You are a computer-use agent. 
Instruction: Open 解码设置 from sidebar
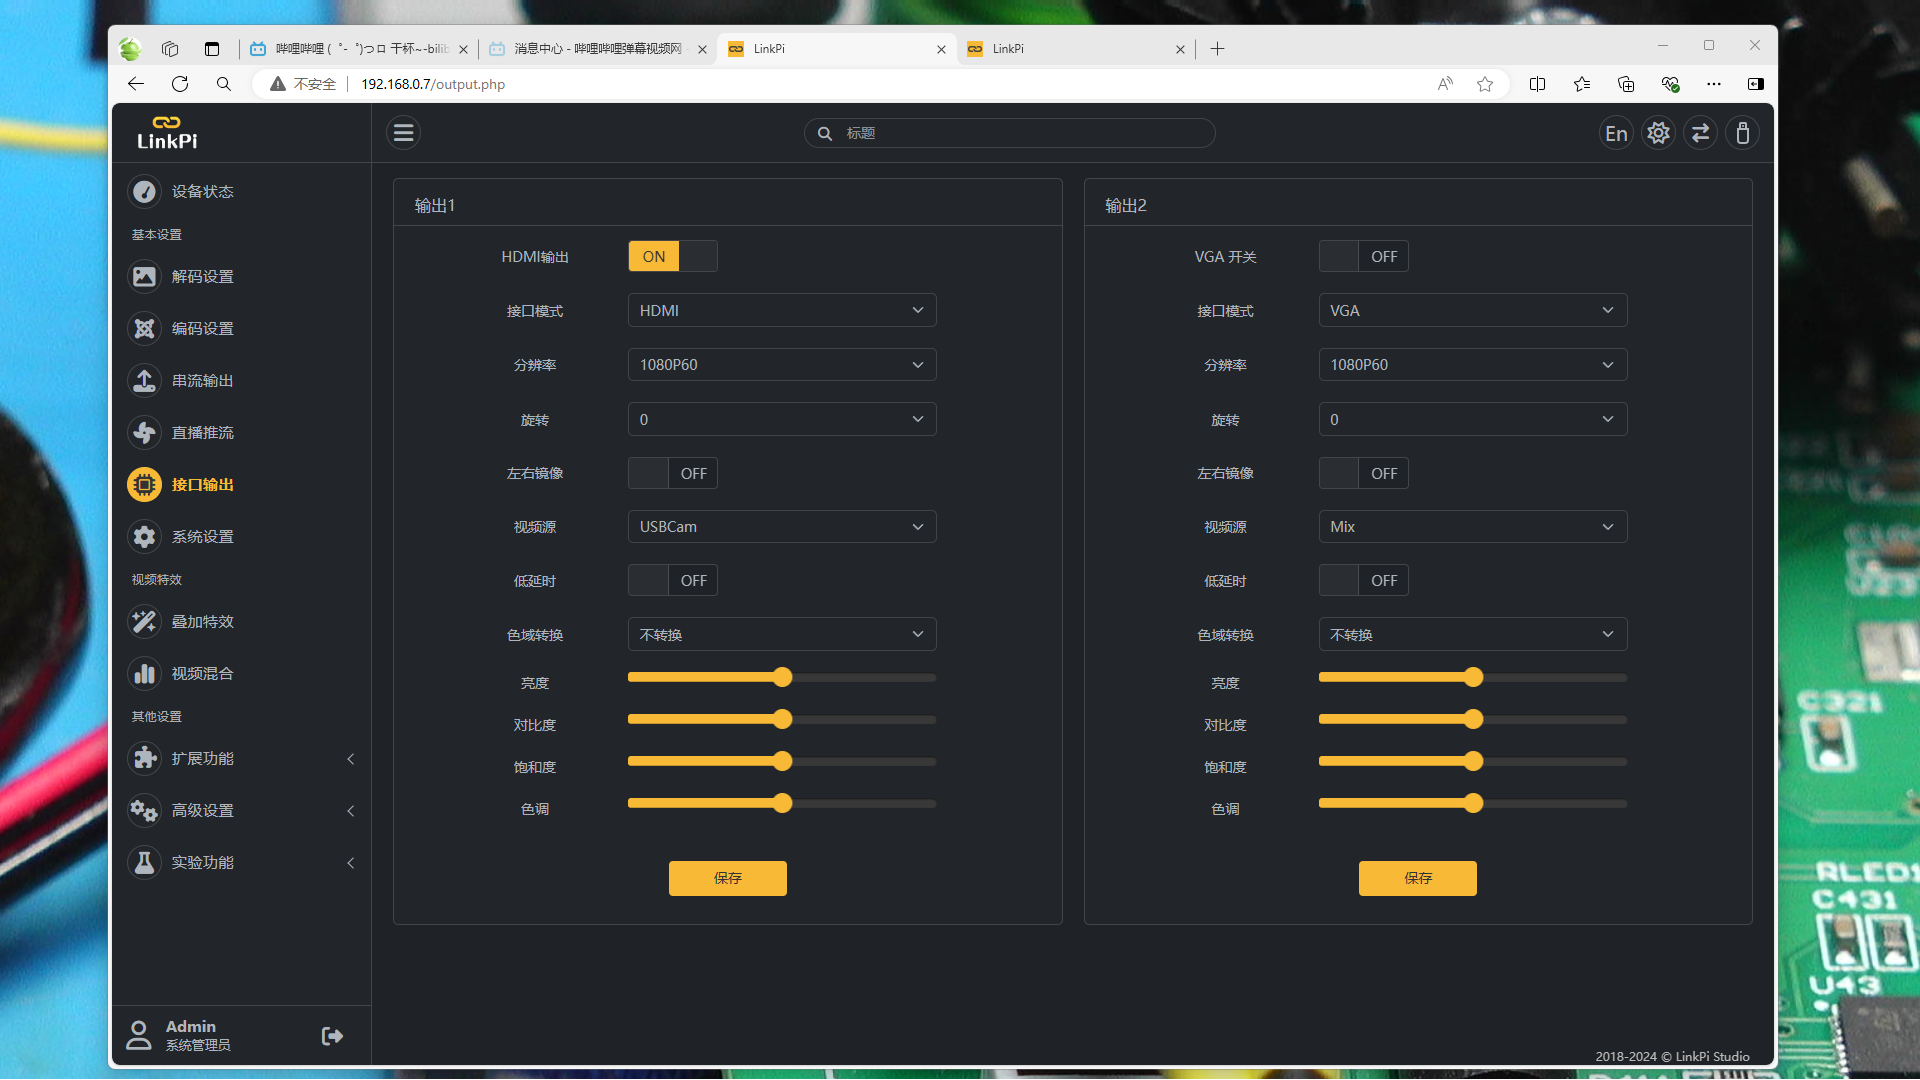pyautogui.click(x=202, y=277)
